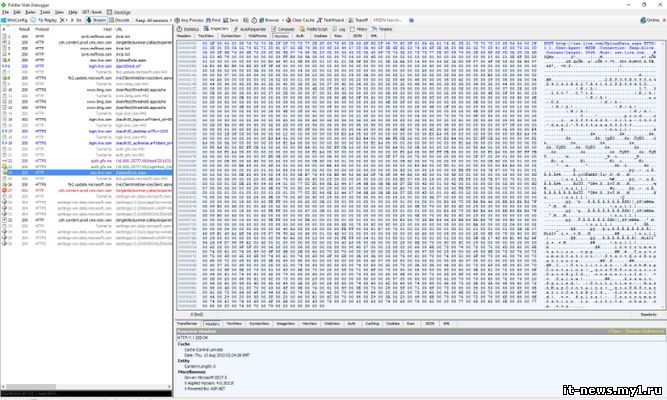The height and width of the screenshot is (400, 667).
Task: Toggle the Decode toolbar option
Action: [x=119, y=20]
